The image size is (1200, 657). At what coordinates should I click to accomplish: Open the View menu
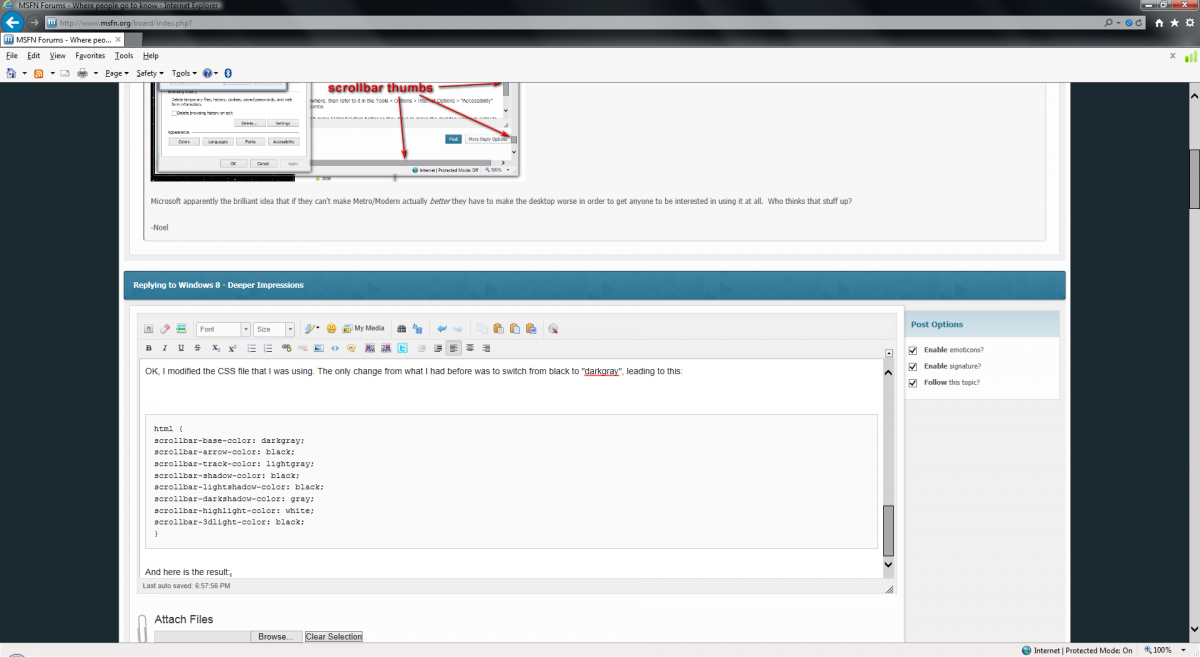point(58,56)
